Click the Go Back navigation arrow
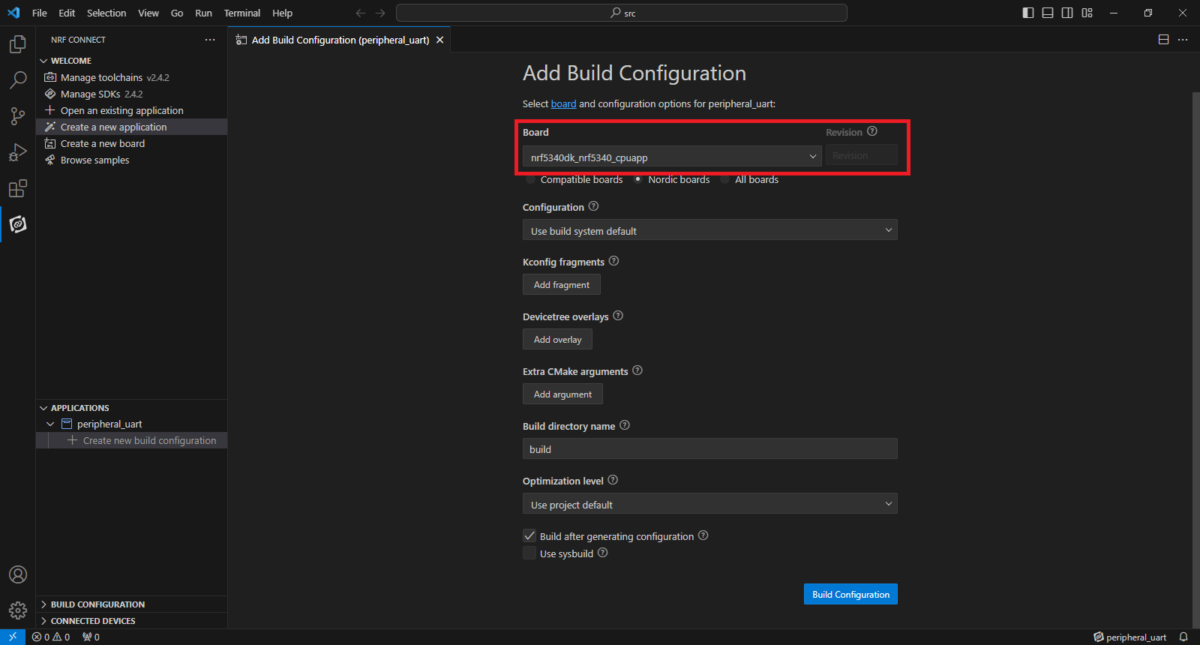Screen dimensions: 1200x645 coord(361,13)
